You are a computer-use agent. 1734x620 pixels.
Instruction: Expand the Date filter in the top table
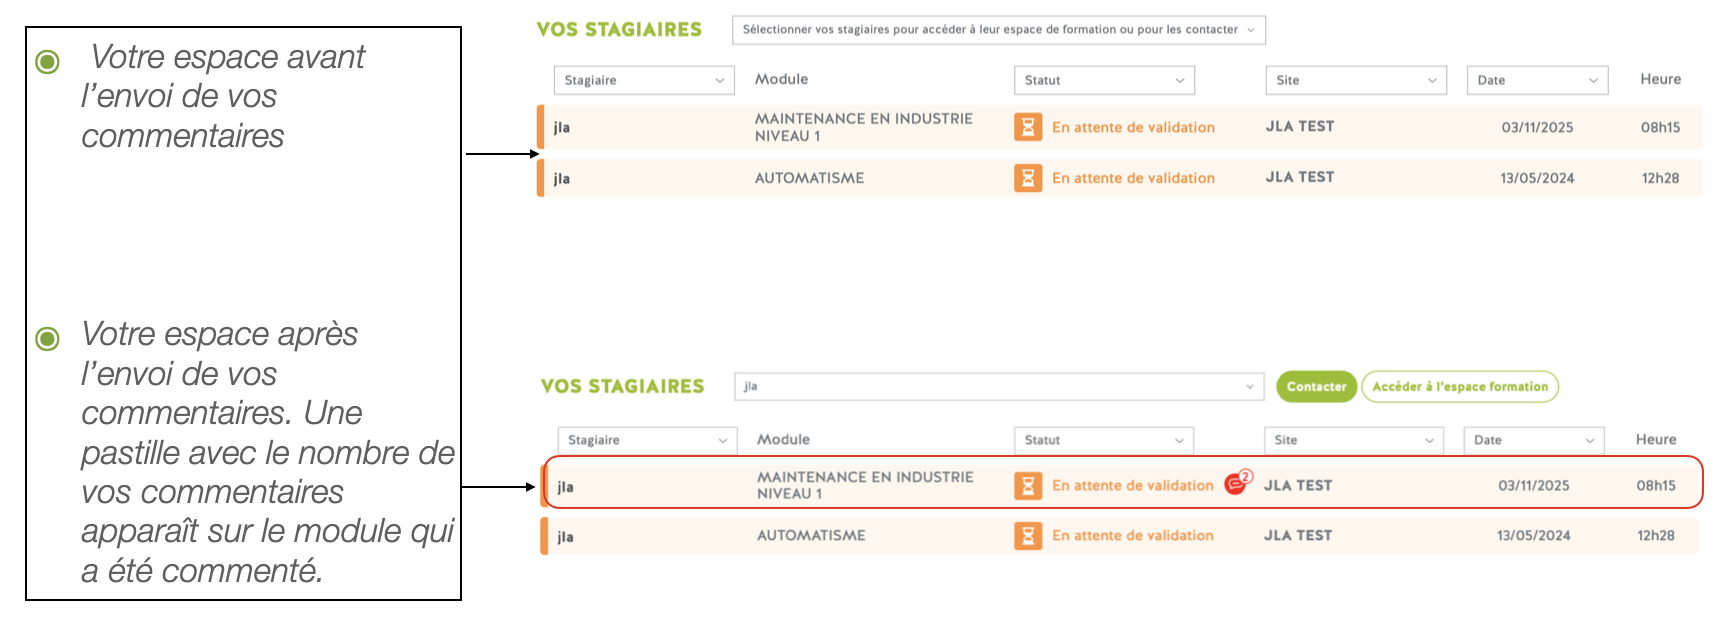tap(1536, 80)
